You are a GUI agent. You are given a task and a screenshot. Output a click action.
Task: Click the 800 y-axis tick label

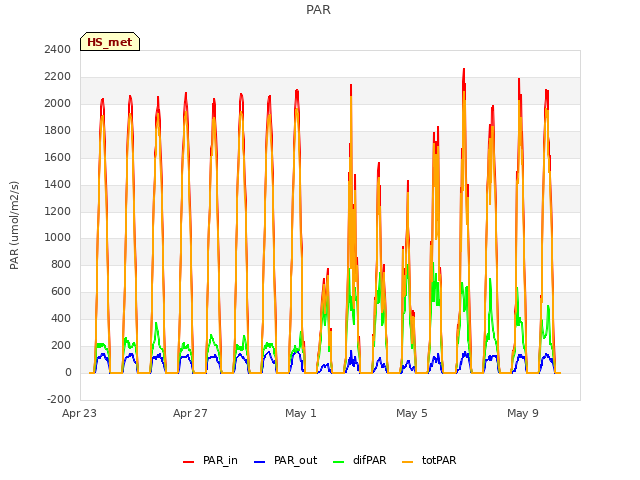61,265
